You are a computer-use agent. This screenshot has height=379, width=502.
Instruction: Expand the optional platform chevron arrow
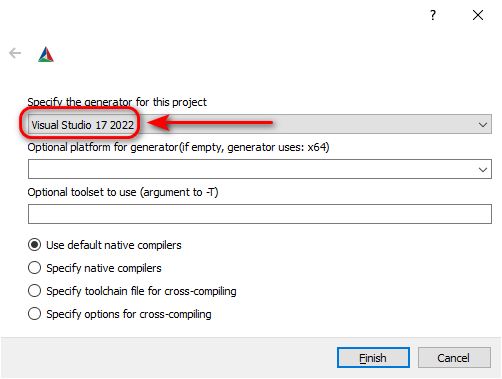click(483, 170)
